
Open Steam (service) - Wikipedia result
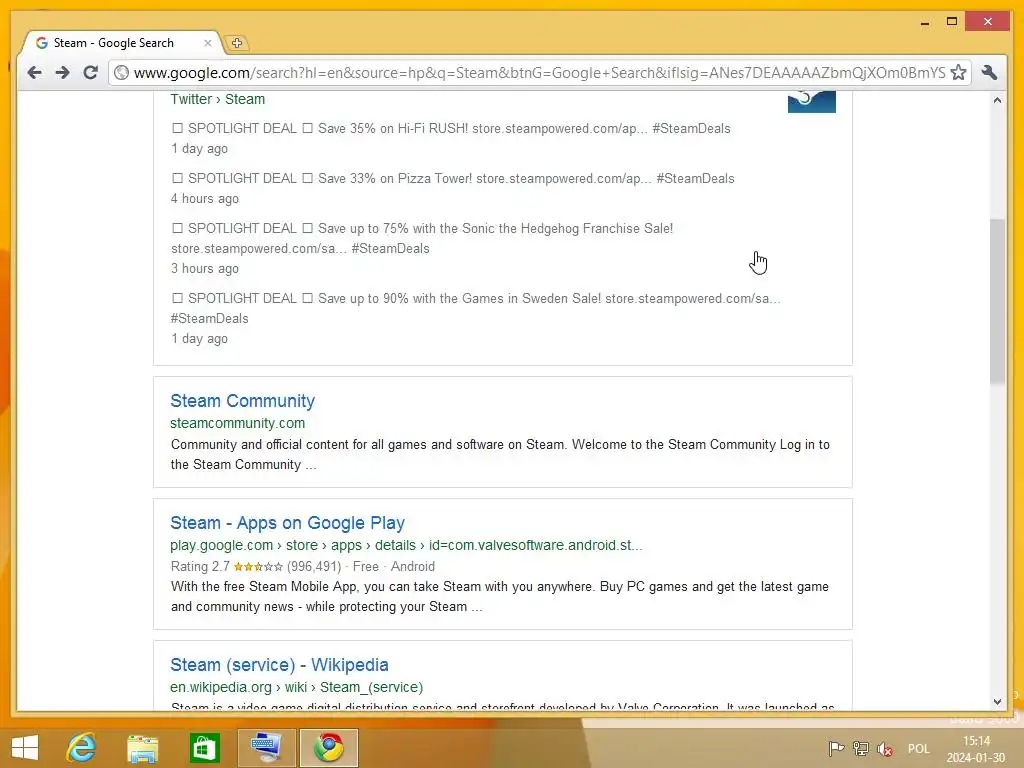click(x=280, y=665)
